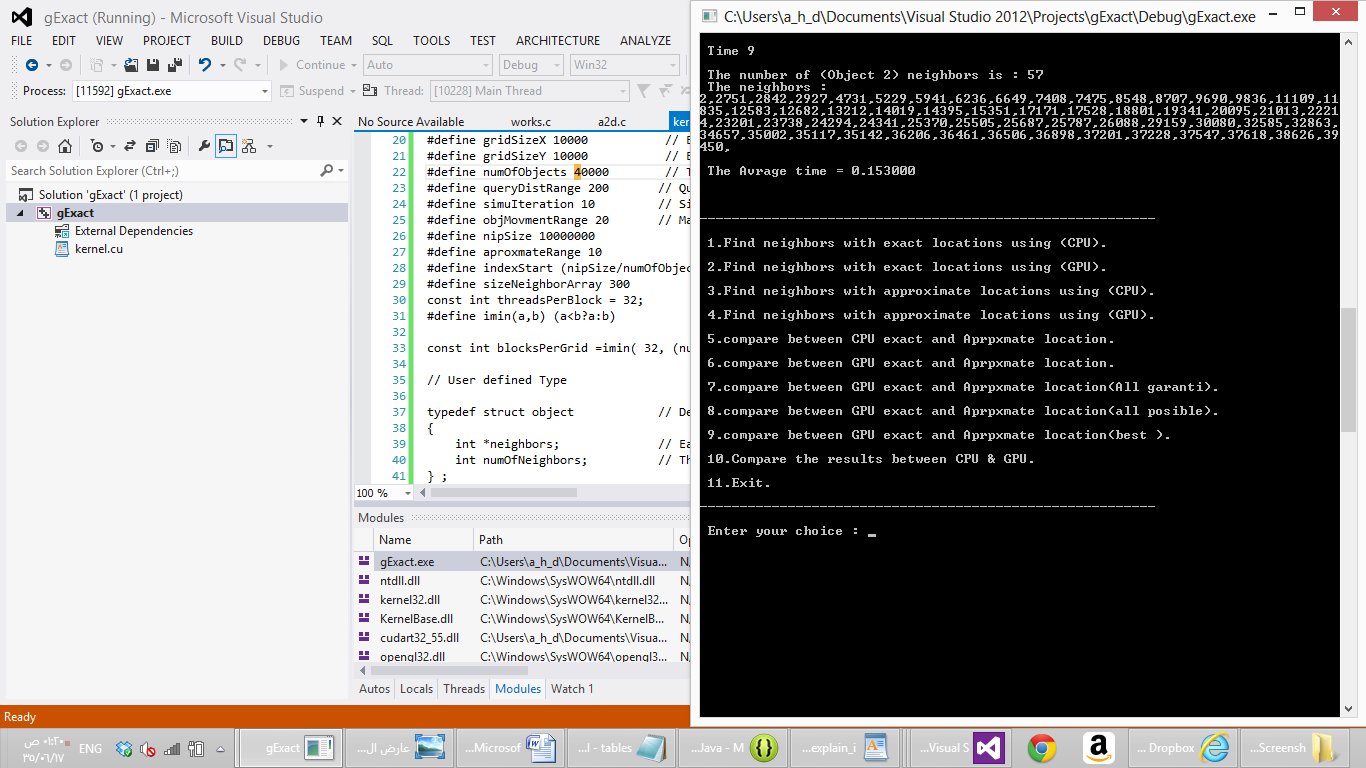The width and height of the screenshot is (1366, 768).
Task: Select cudart32_55.dll row in Modules
Action: 522,638
